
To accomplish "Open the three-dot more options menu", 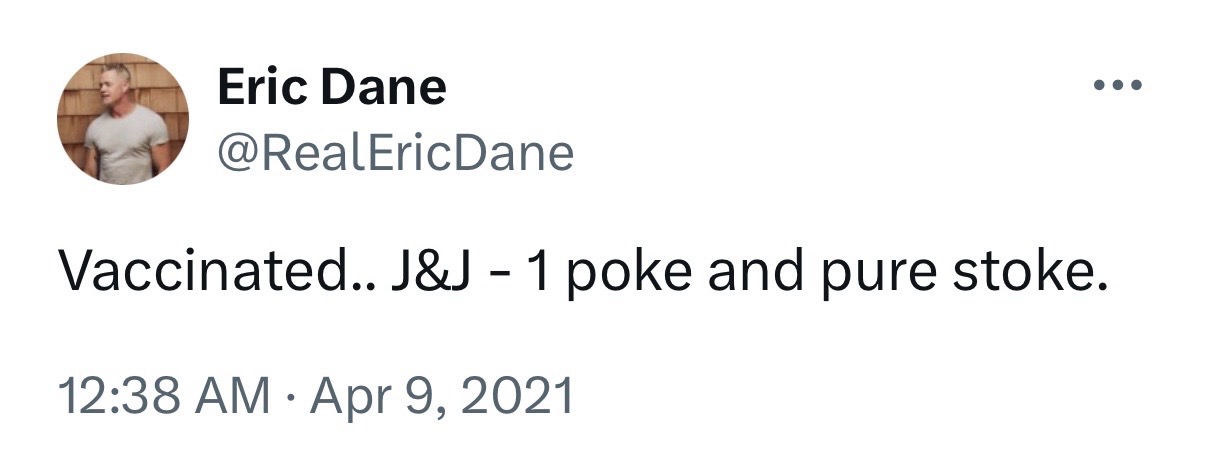I will pyautogui.click(x=1115, y=86).
